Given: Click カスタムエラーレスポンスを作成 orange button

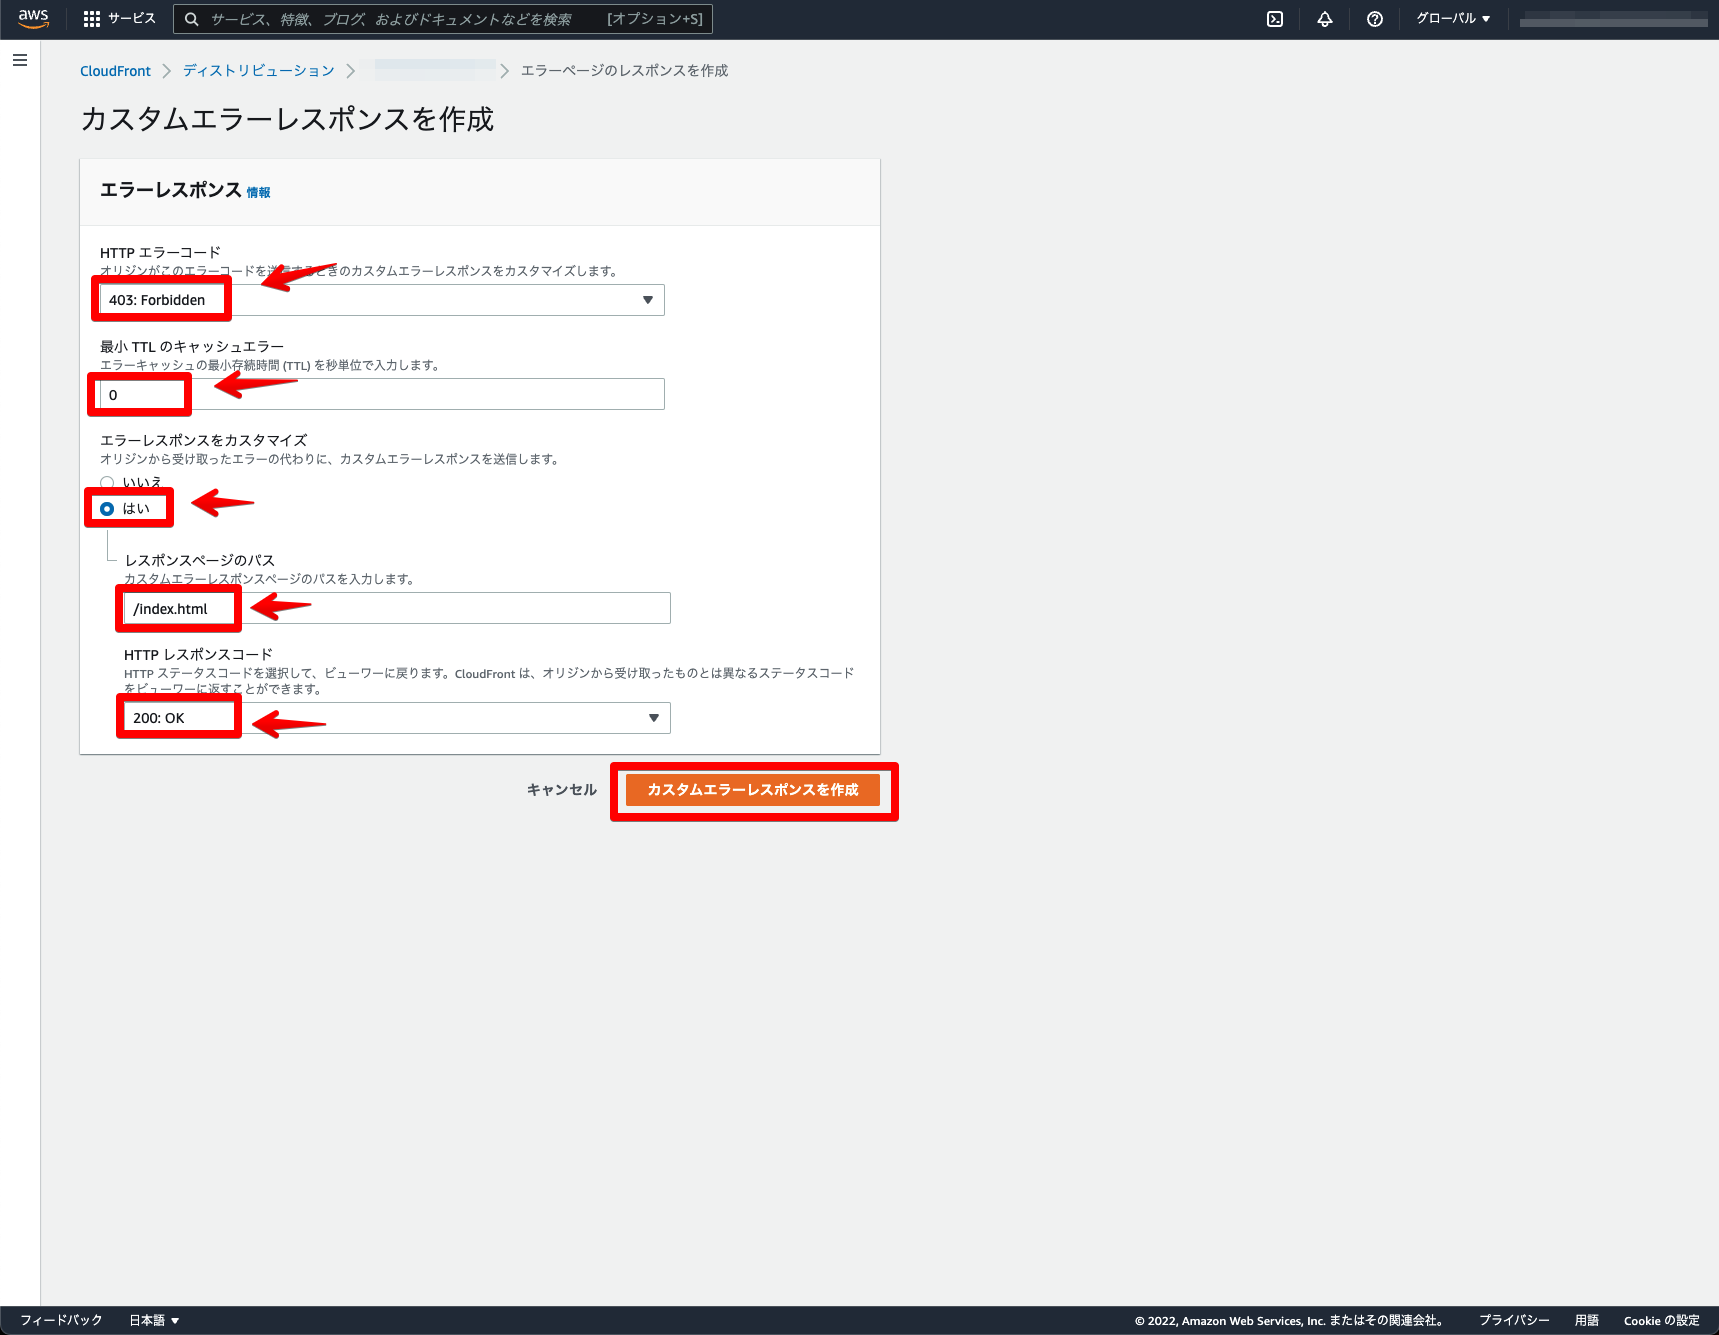Looking at the screenshot, I should click(x=753, y=790).
